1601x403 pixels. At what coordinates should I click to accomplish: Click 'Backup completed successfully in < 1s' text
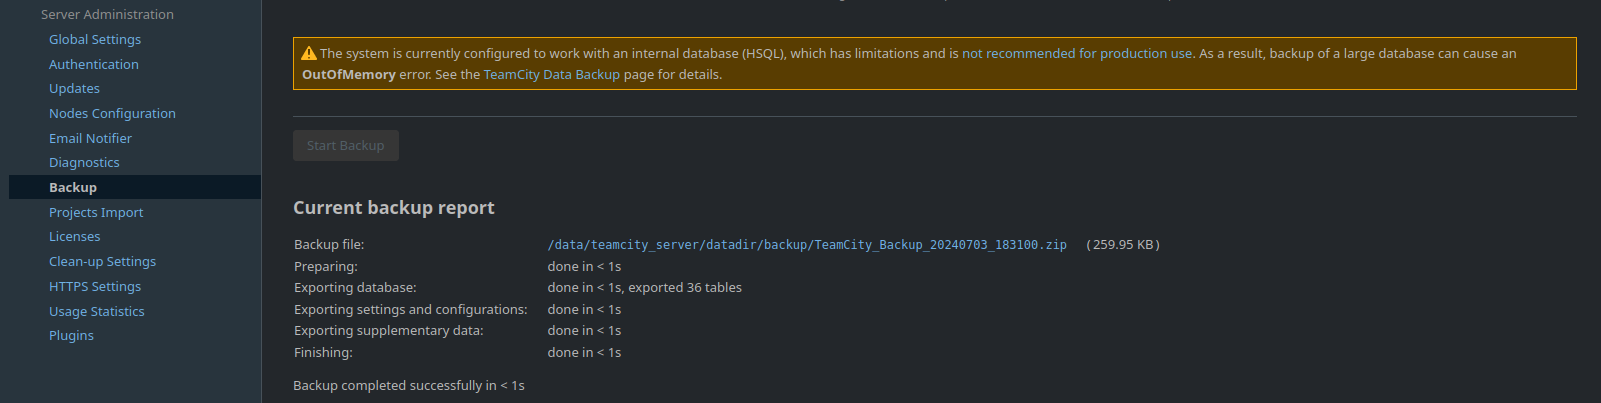pos(409,385)
